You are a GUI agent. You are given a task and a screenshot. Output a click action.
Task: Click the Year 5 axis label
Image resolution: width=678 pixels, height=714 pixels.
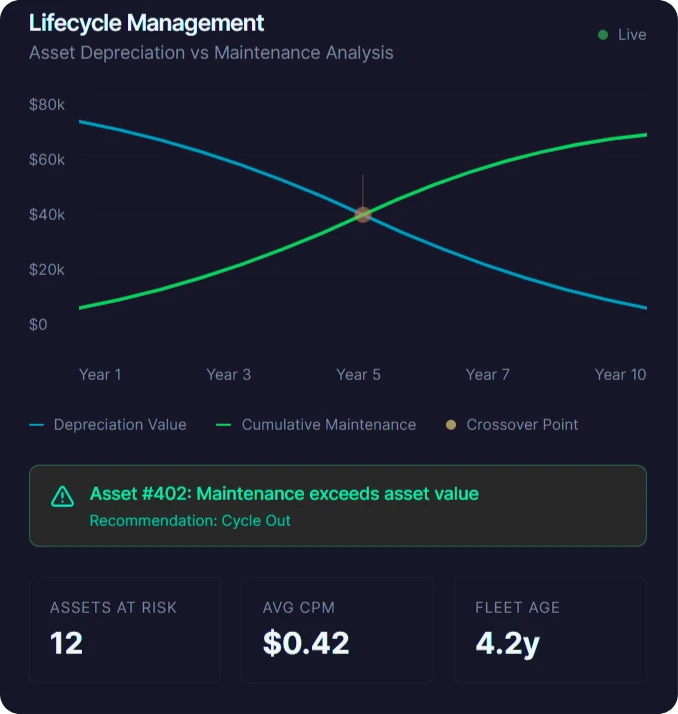click(x=358, y=375)
